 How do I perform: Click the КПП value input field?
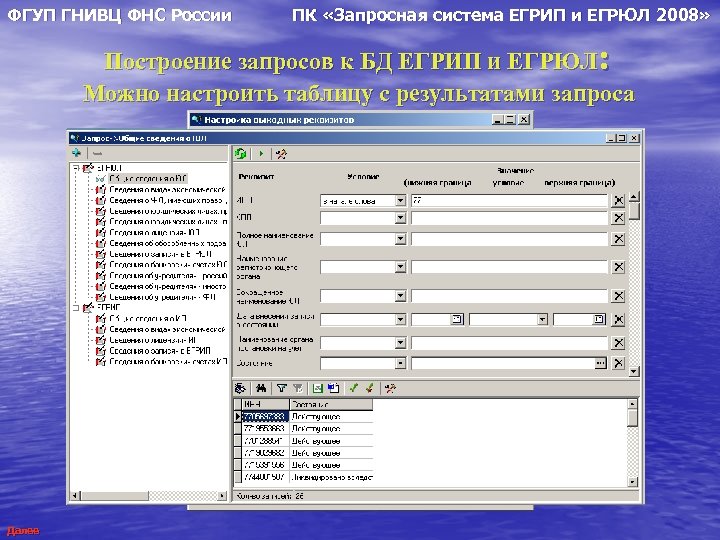click(509, 218)
